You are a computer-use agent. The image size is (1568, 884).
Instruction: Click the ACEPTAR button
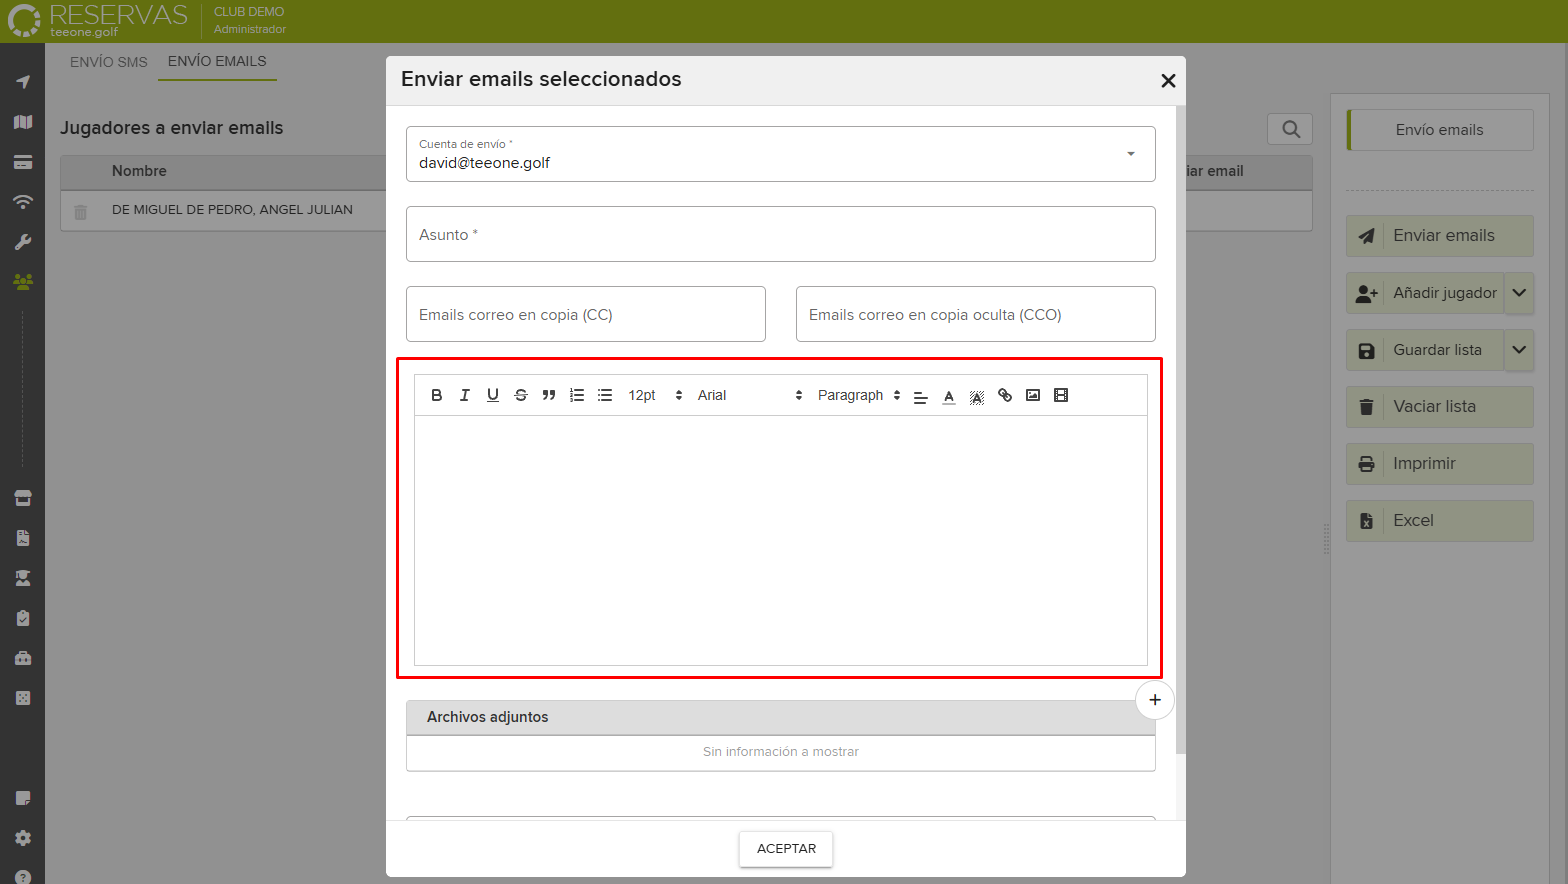click(x=786, y=849)
